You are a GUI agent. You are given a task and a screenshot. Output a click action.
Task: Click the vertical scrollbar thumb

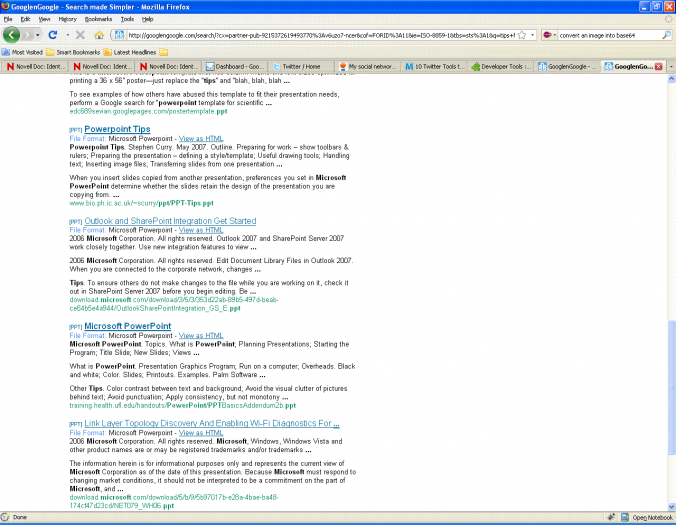[x=671, y=387]
